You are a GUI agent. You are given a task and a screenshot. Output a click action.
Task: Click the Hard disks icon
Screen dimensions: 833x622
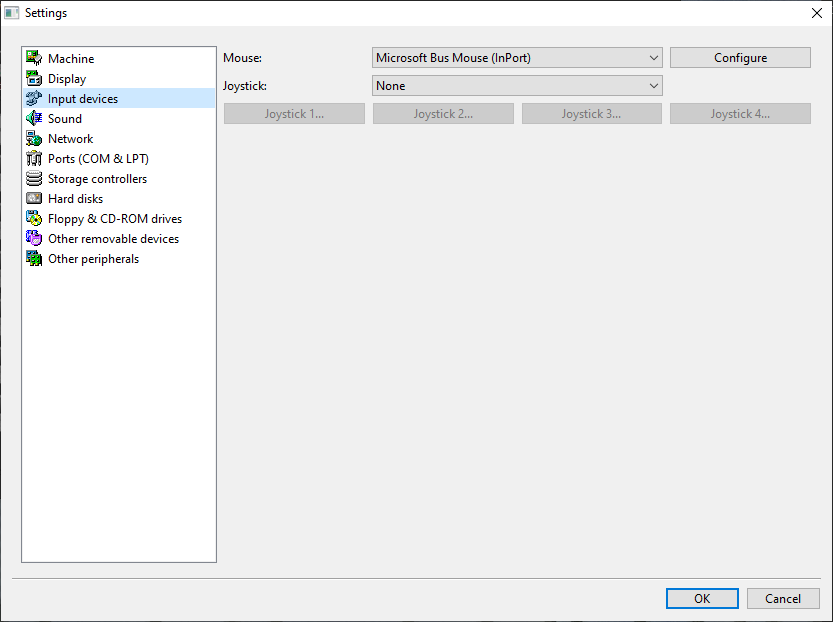coord(34,198)
